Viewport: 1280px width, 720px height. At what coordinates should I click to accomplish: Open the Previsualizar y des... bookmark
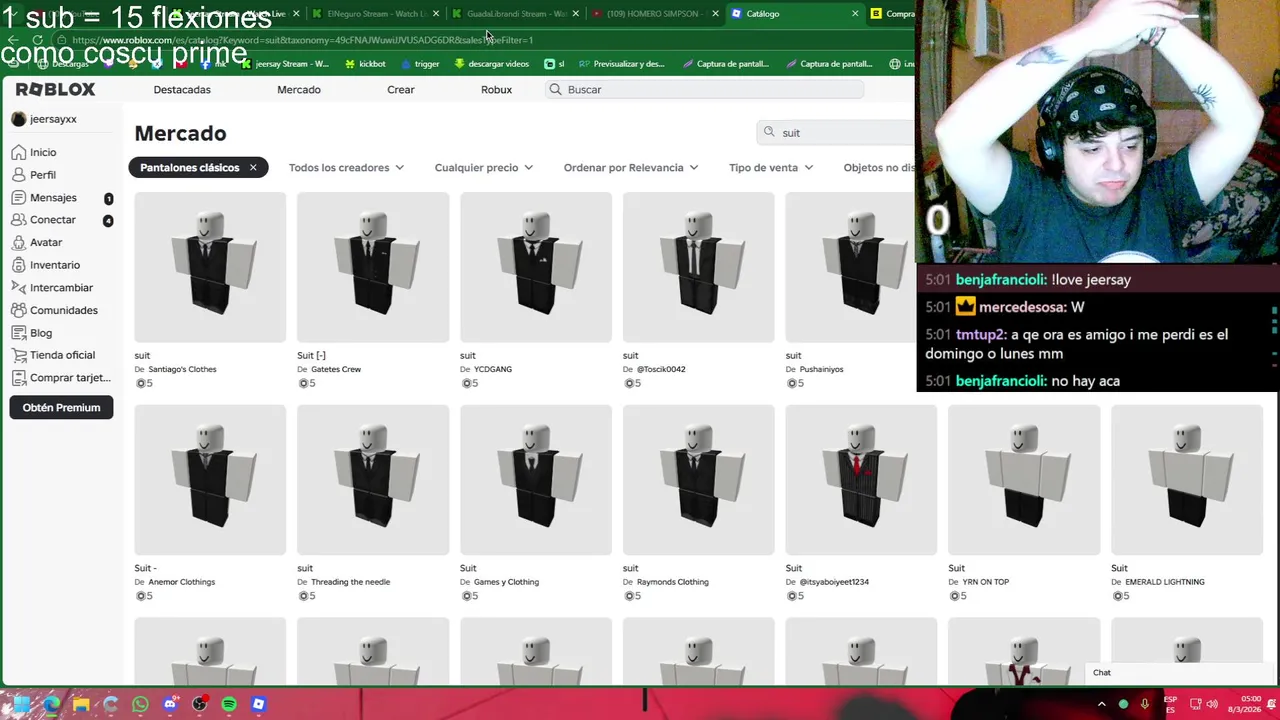click(622, 64)
